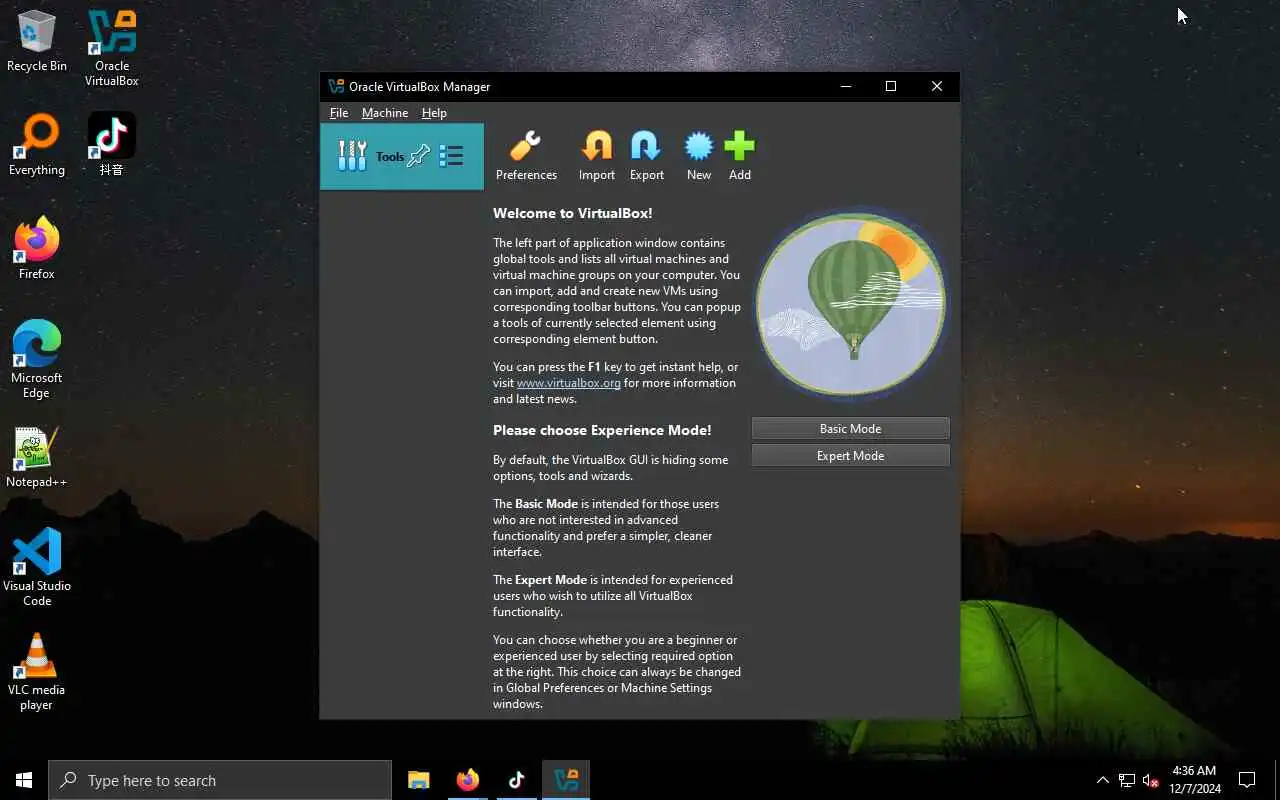Select the TikTok 抖音 desktop shortcut
Image resolution: width=1280 pixels, height=800 pixels.
click(x=112, y=146)
